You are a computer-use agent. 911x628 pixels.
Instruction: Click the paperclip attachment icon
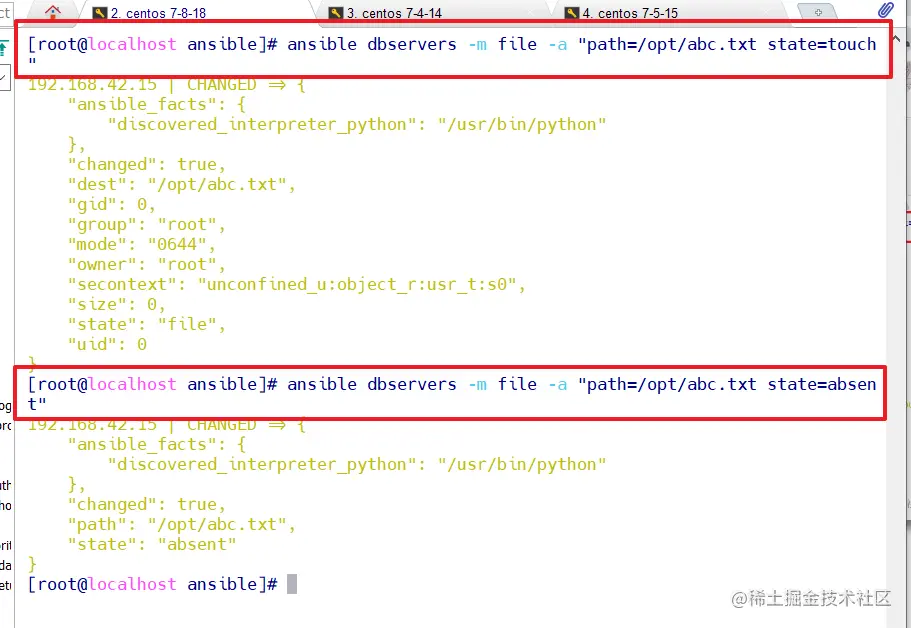coord(886,10)
